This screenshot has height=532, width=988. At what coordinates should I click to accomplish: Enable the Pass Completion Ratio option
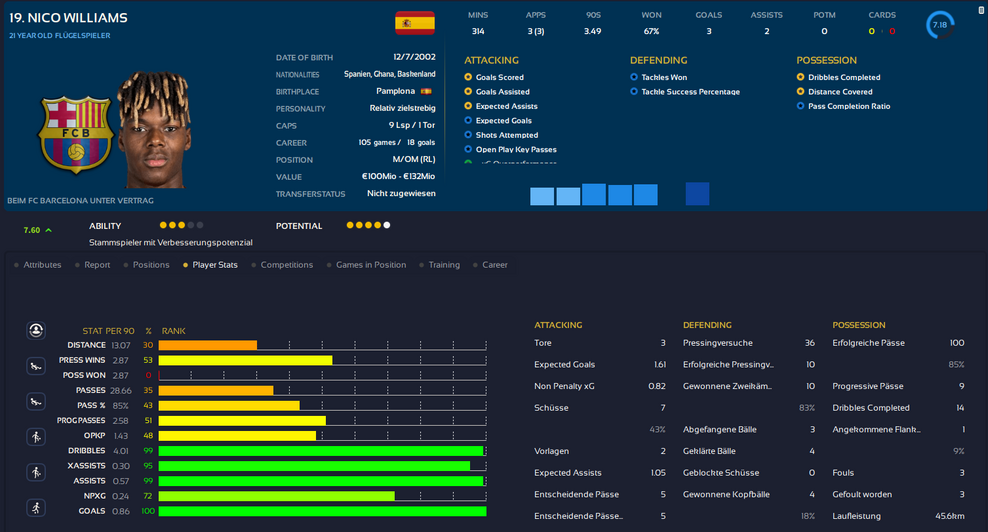tap(800, 106)
